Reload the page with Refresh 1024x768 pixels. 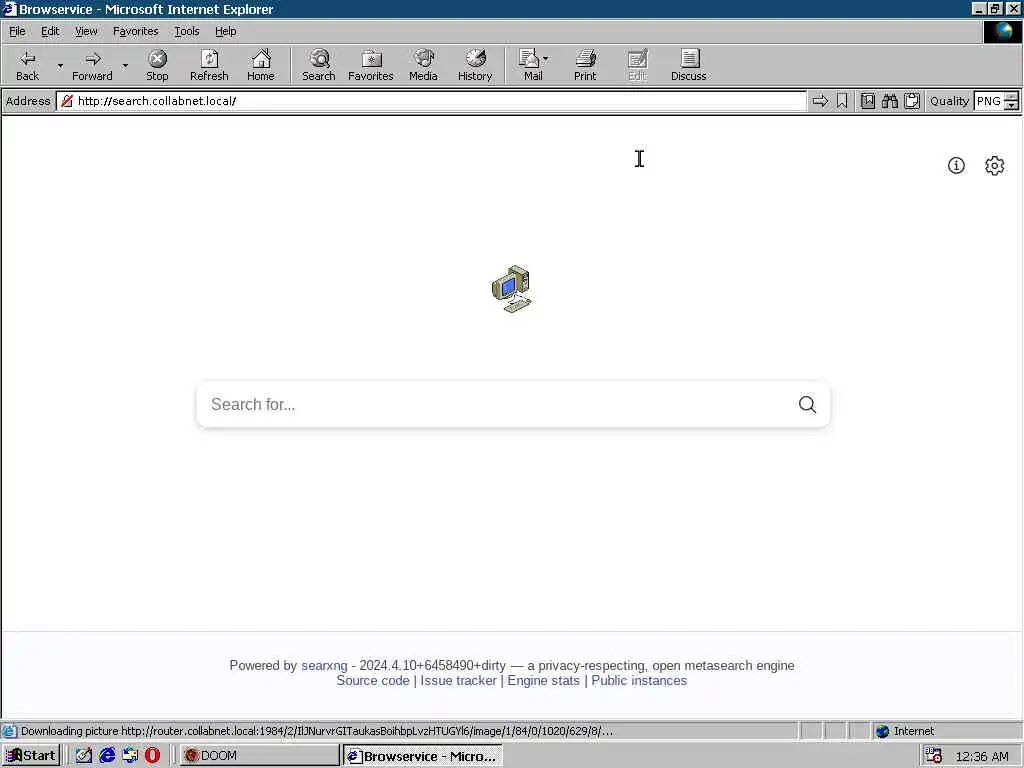click(x=209, y=65)
